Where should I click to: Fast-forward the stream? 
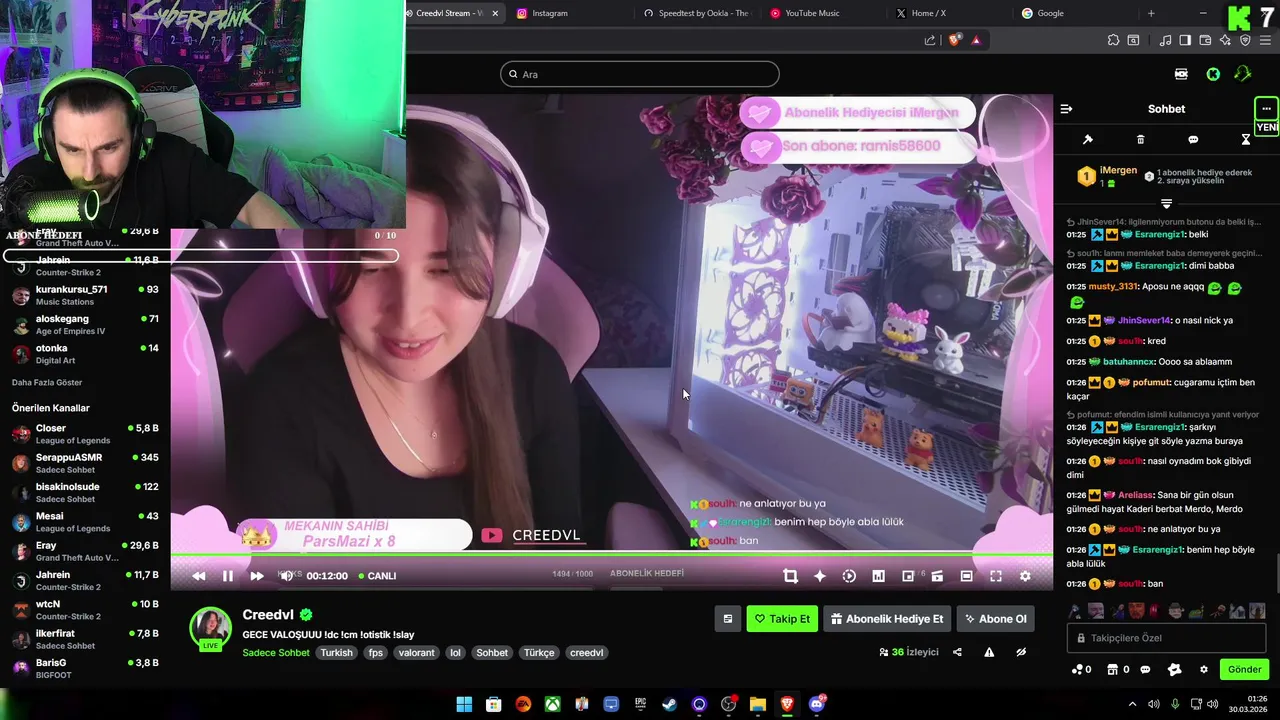coord(257,576)
